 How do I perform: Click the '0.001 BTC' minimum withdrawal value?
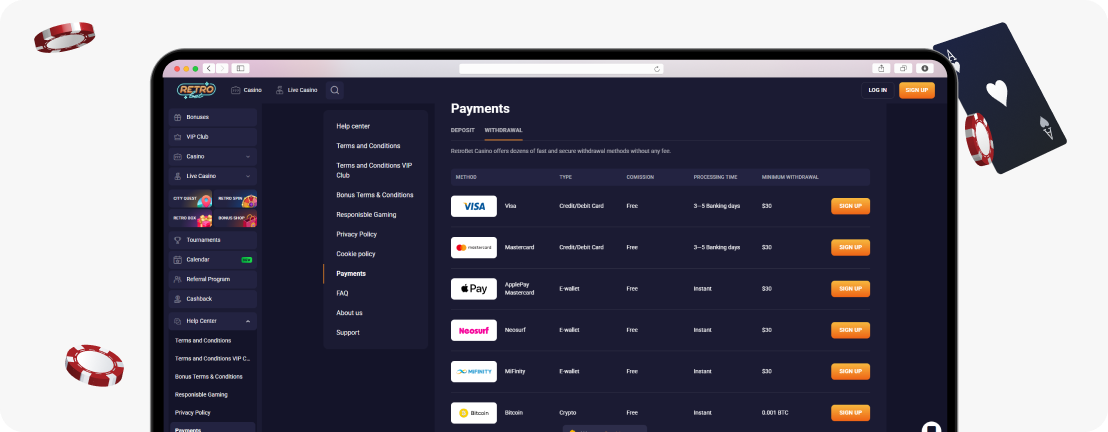pyautogui.click(x=775, y=413)
